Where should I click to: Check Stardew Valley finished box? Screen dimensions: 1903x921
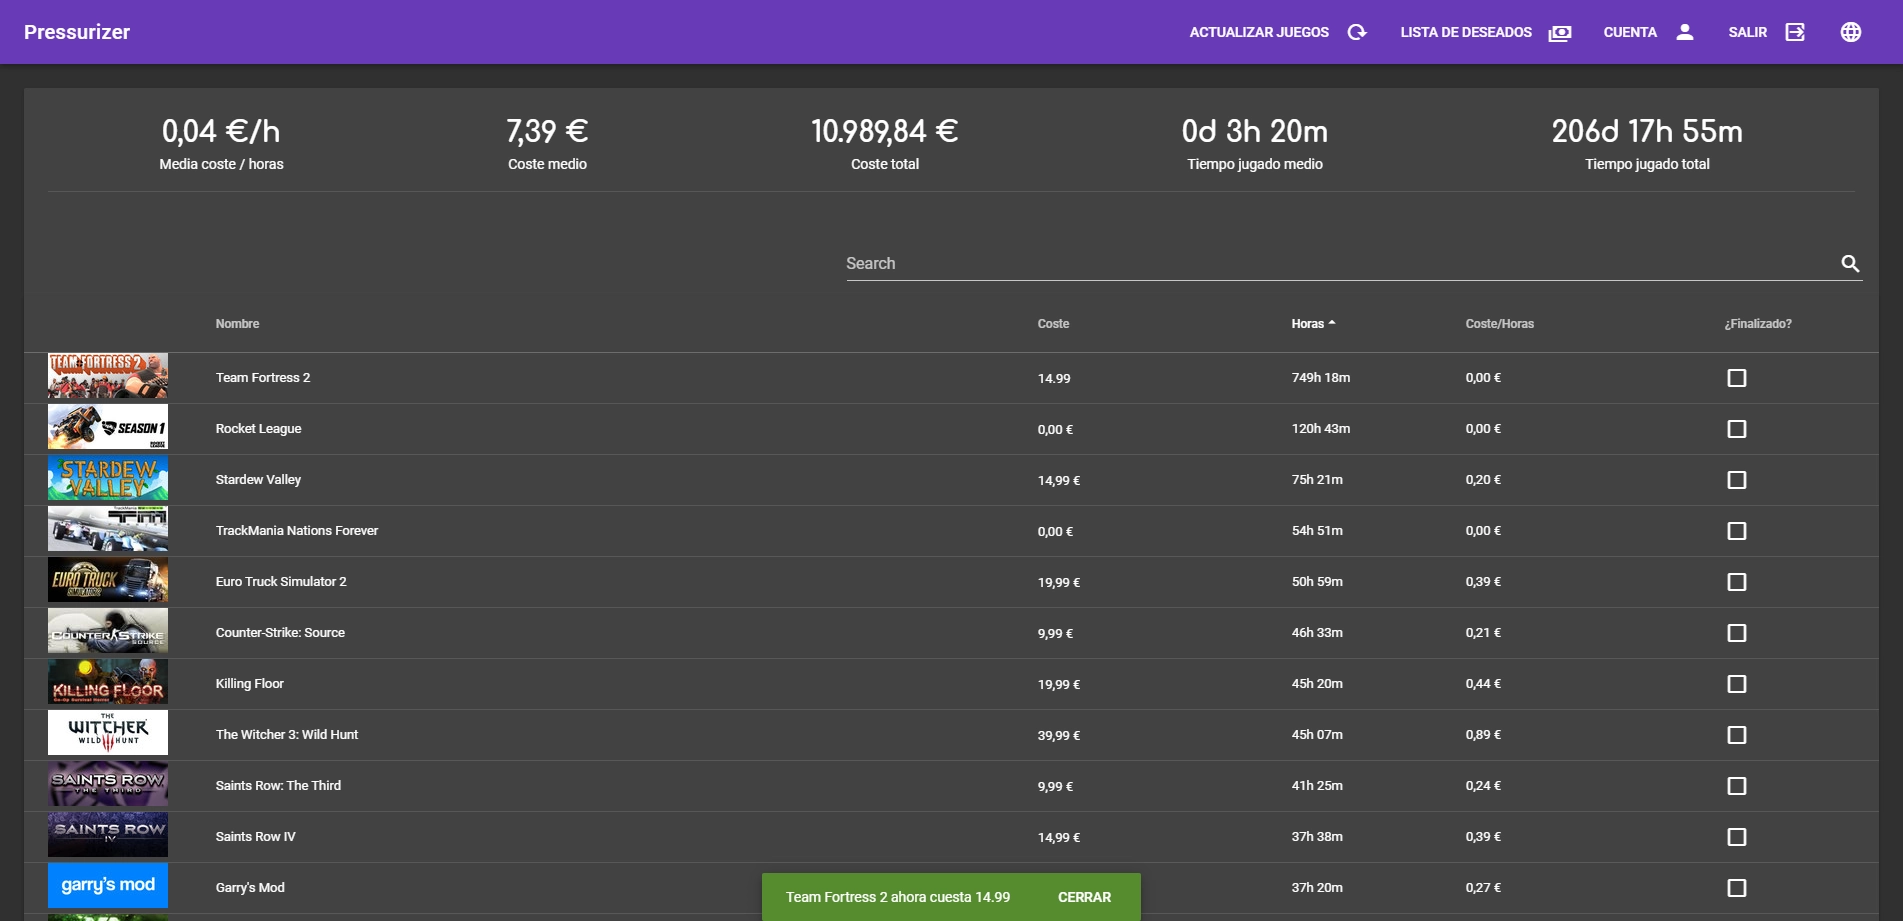point(1737,480)
